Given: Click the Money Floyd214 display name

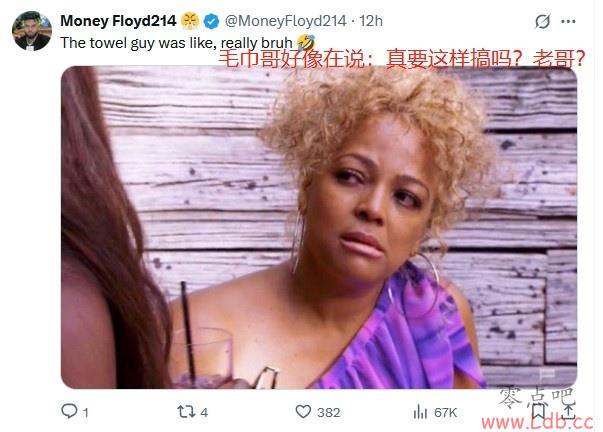Looking at the screenshot, I should (x=118, y=21).
